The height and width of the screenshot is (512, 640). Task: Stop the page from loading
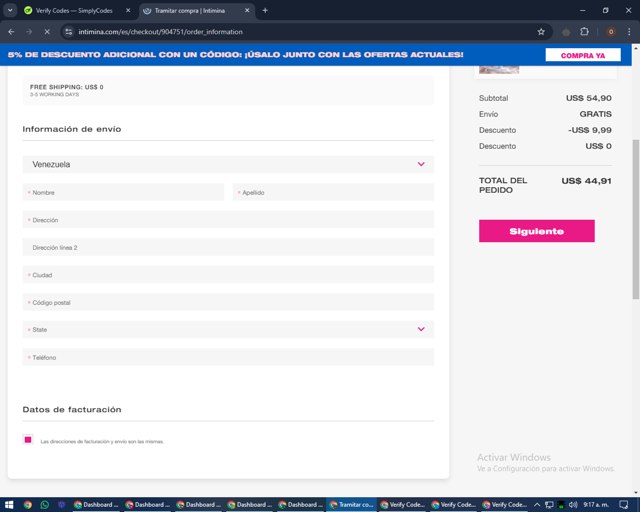click(47, 31)
